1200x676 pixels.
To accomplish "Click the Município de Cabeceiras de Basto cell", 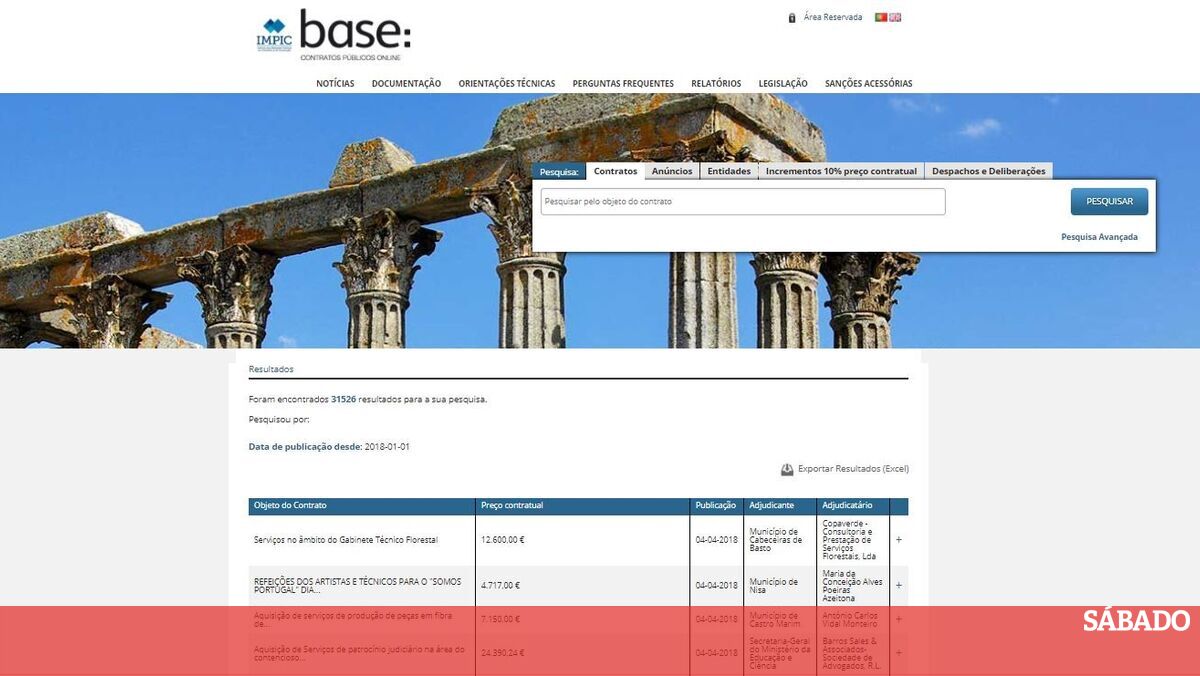I will pos(776,540).
